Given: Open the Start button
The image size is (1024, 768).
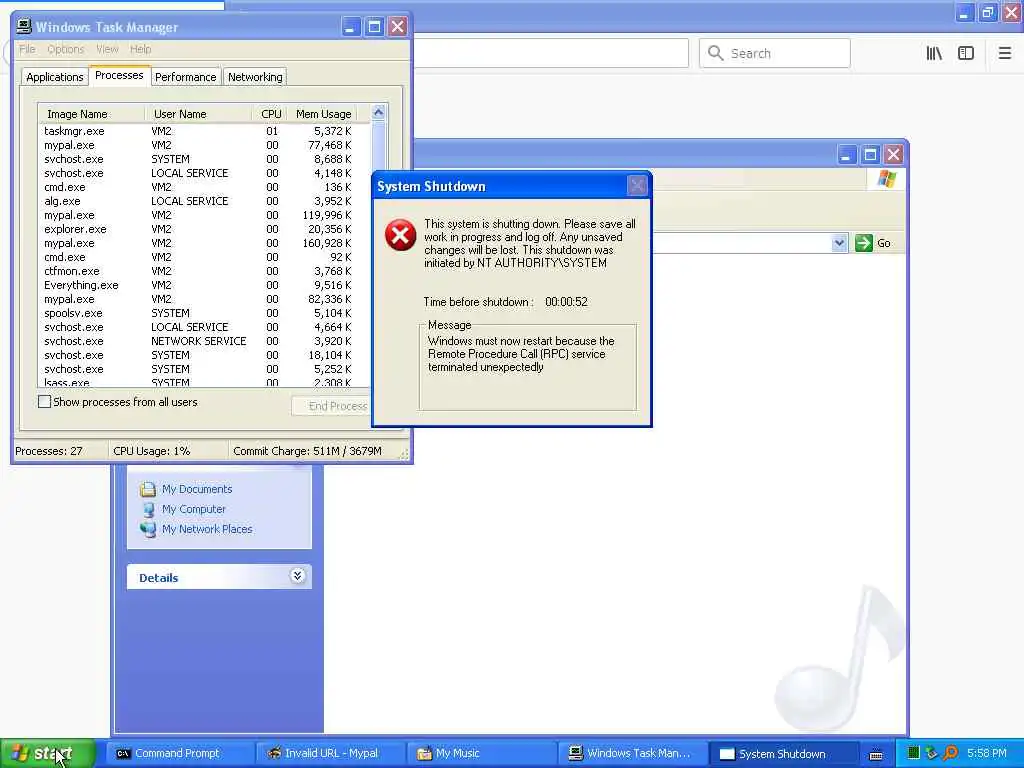Looking at the screenshot, I should point(48,754).
